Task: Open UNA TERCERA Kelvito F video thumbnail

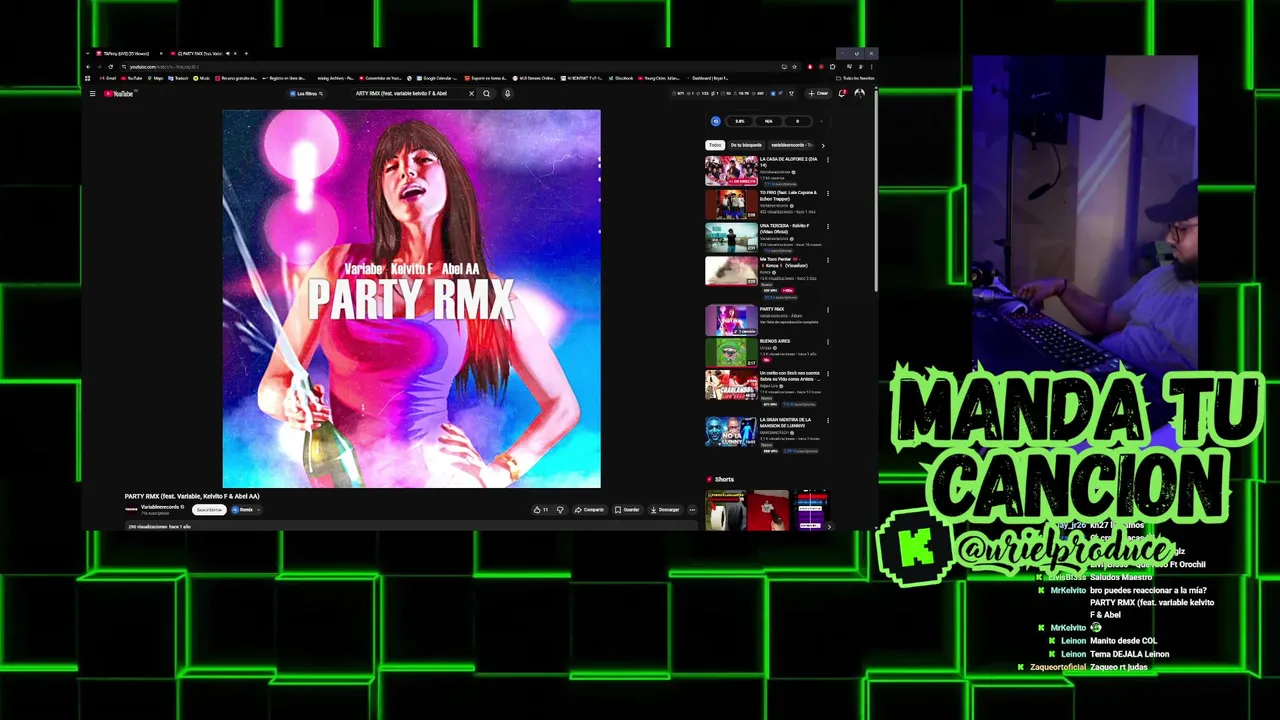Action: (x=731, y=238)
